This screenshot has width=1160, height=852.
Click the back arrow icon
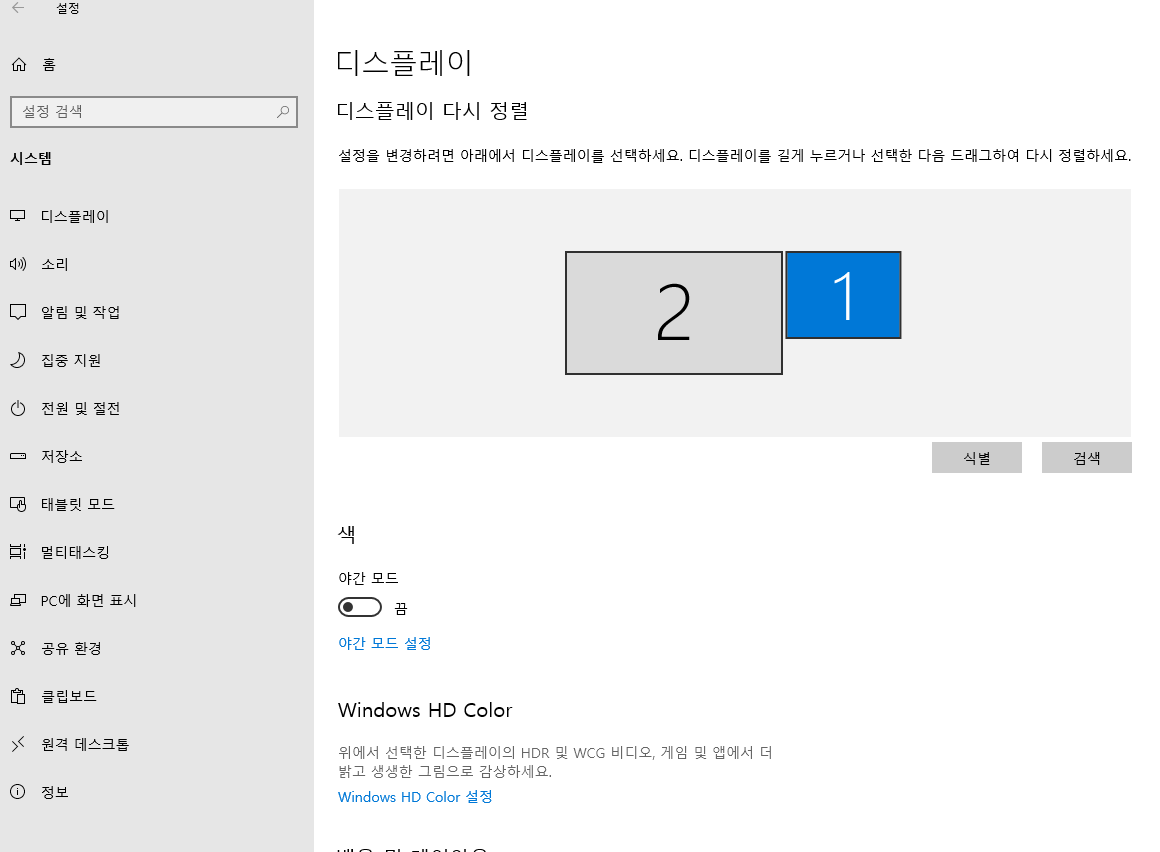pyautogui.click(x=18, y=7)
